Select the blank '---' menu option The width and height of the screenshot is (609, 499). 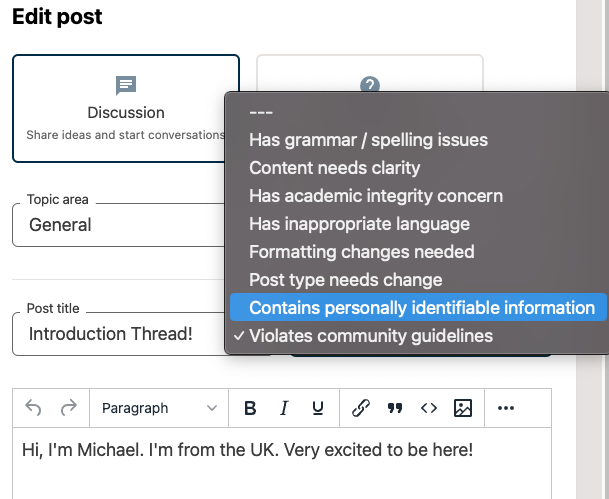(x=261, y=112)
